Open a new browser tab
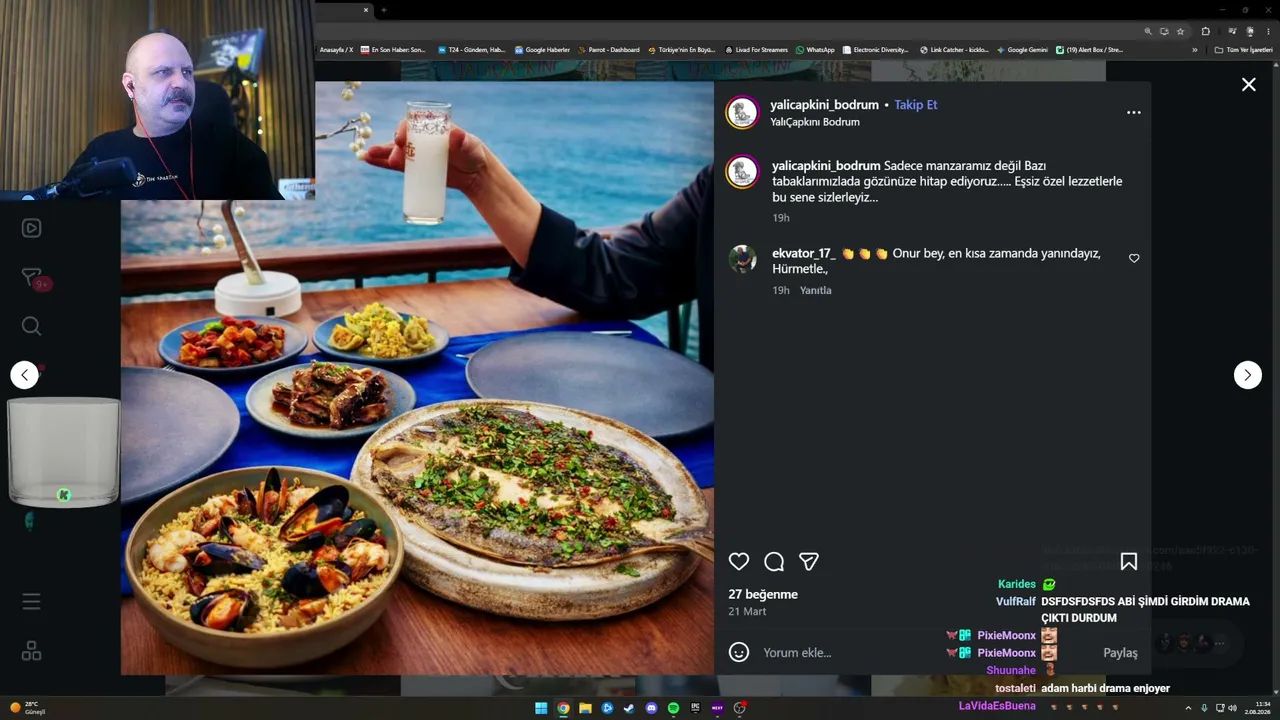Viewport: 1280px width, 720px height. (x=384, y=10)
